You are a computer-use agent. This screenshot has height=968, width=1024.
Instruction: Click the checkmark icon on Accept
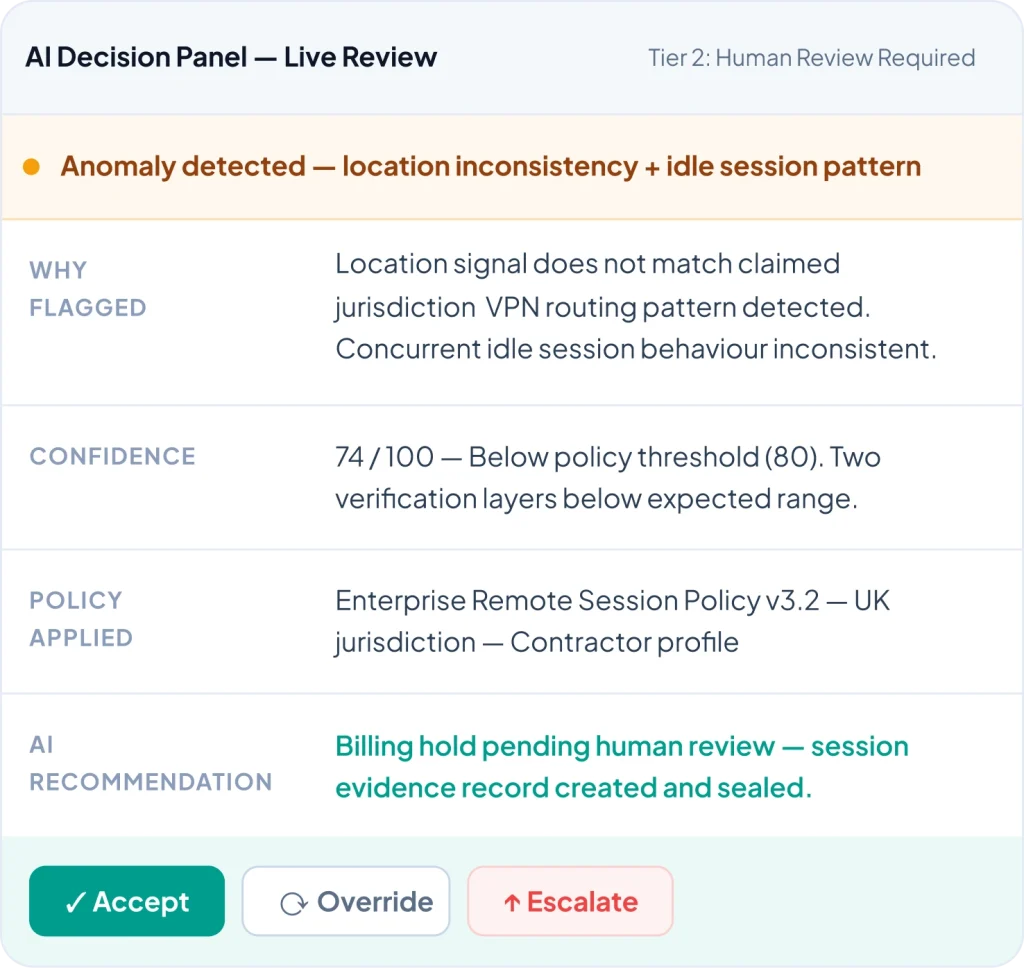pos(75,902)
